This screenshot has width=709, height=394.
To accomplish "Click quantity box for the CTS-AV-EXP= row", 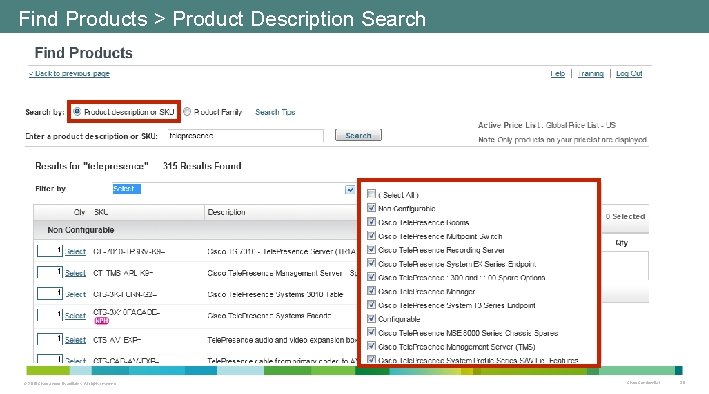I will click(x=50, y=339).
